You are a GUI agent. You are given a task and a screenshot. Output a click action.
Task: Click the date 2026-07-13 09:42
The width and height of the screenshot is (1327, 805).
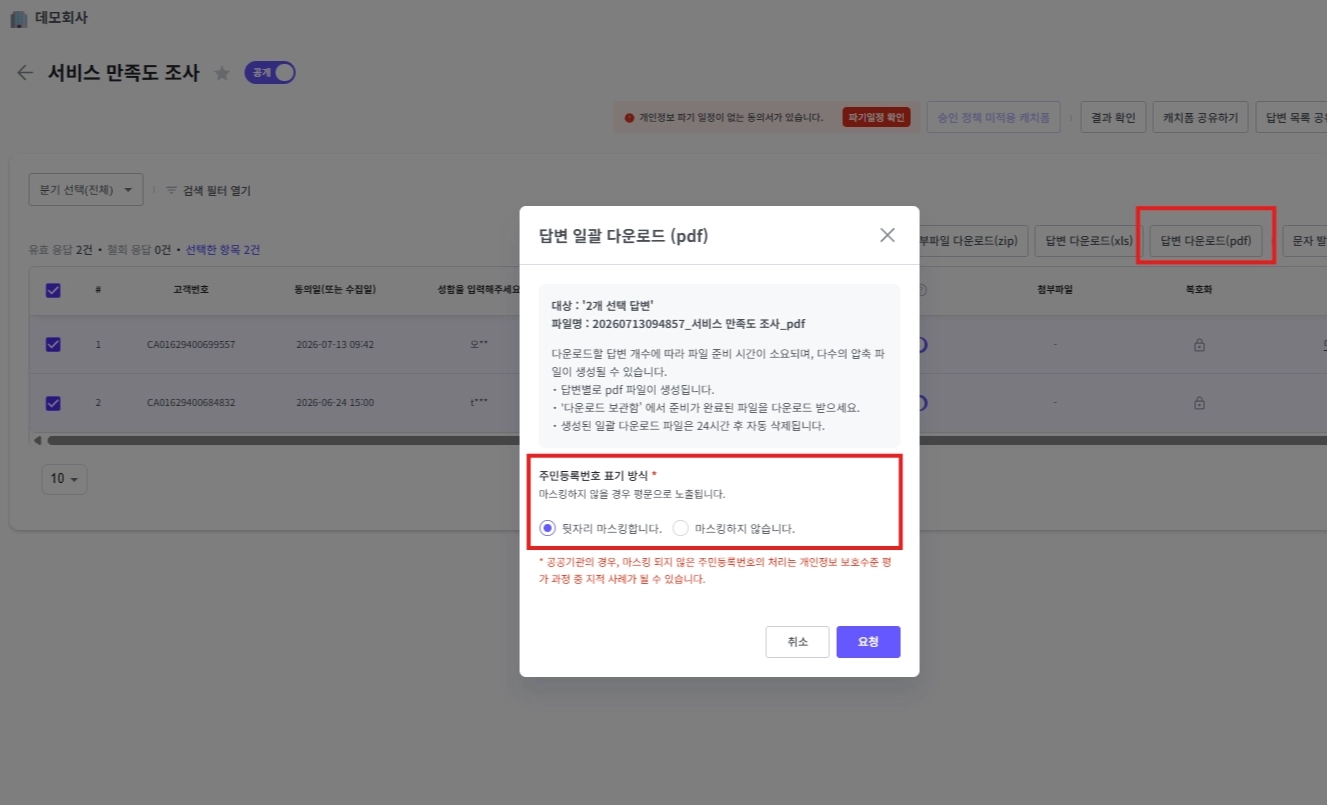coord(335,345)
